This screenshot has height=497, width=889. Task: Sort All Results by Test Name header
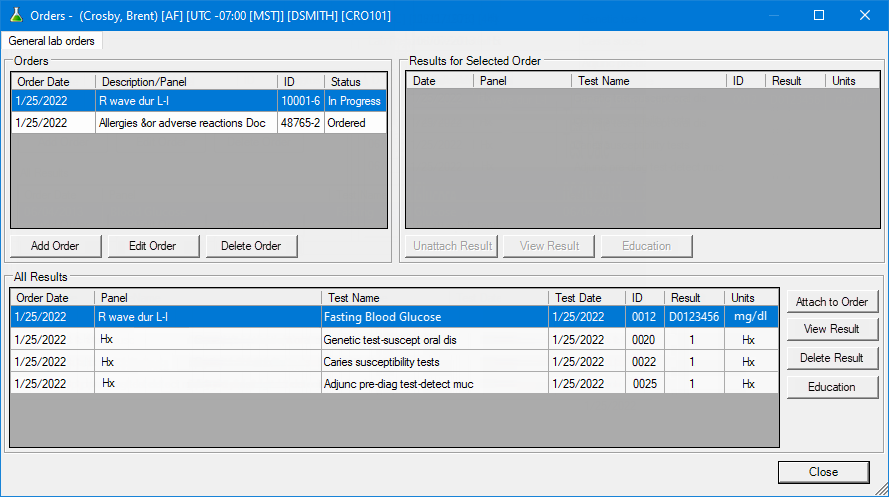435,298
